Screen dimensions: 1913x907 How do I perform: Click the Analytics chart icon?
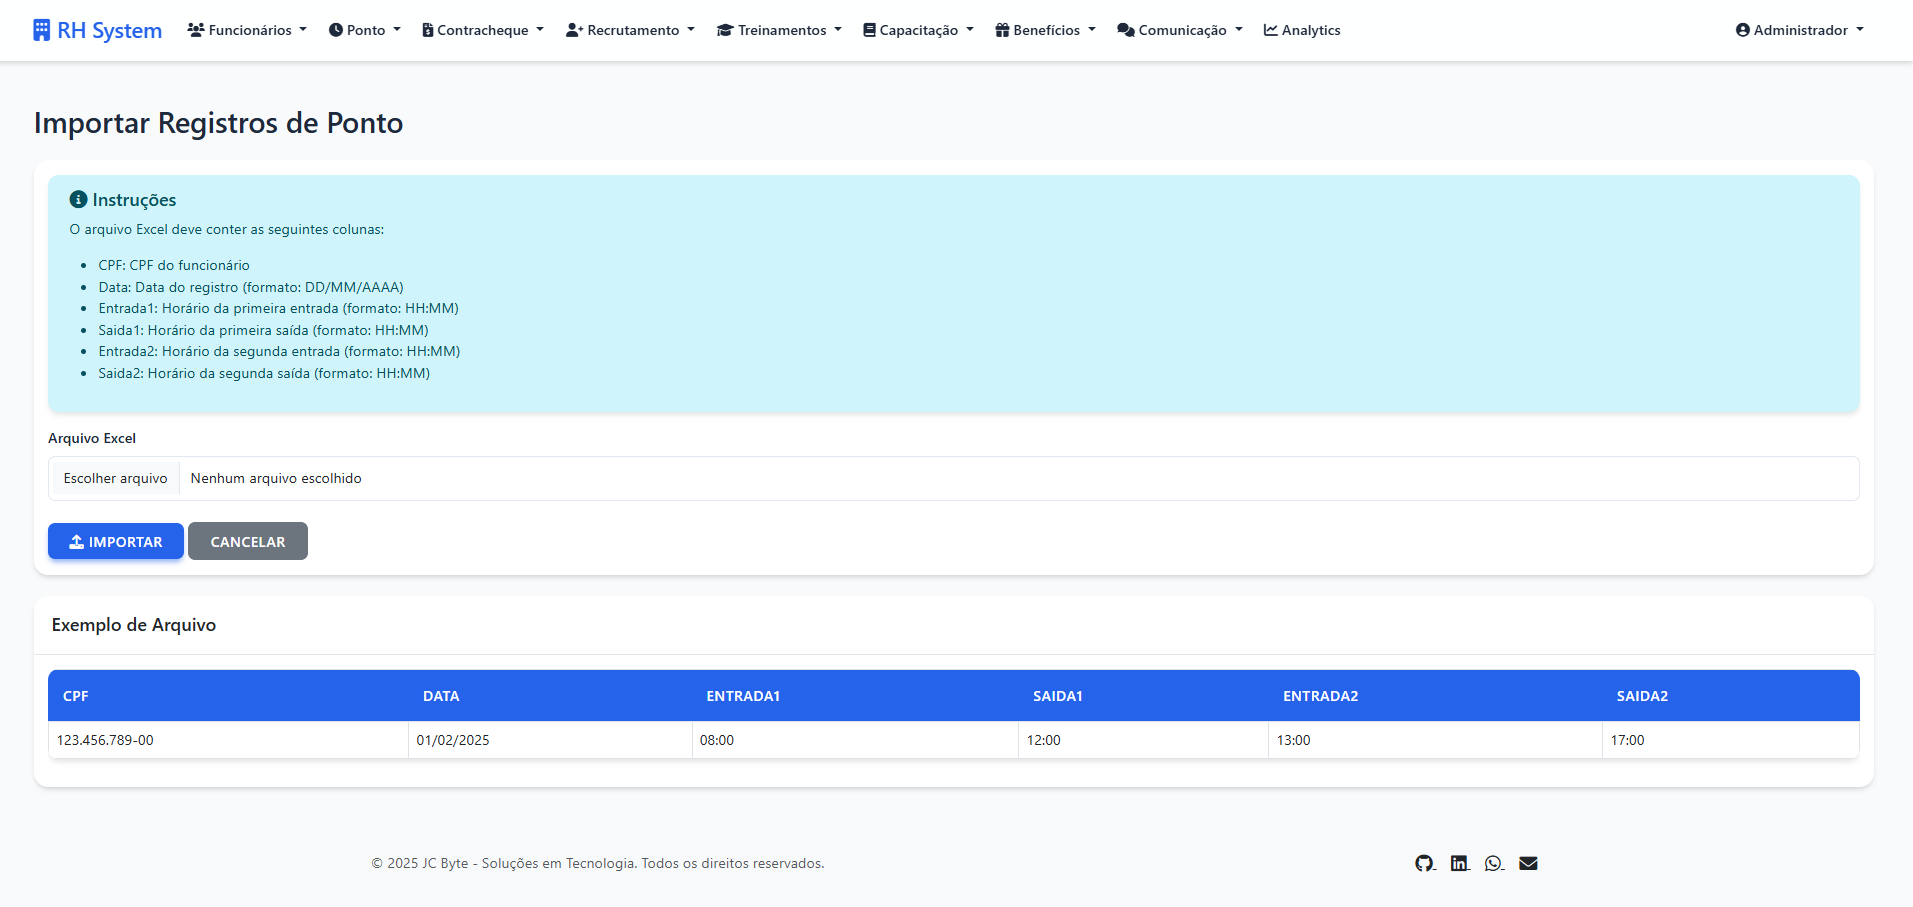click(1271, 30)
